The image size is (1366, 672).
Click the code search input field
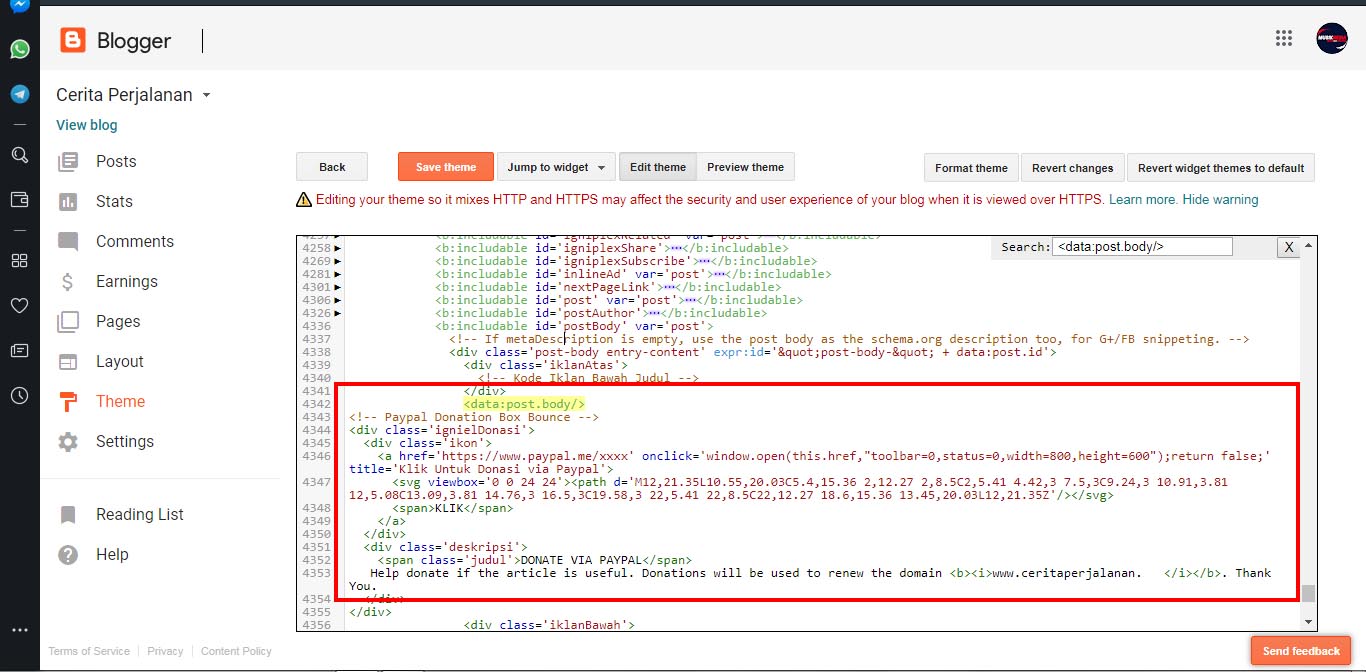click(1143, 246)
